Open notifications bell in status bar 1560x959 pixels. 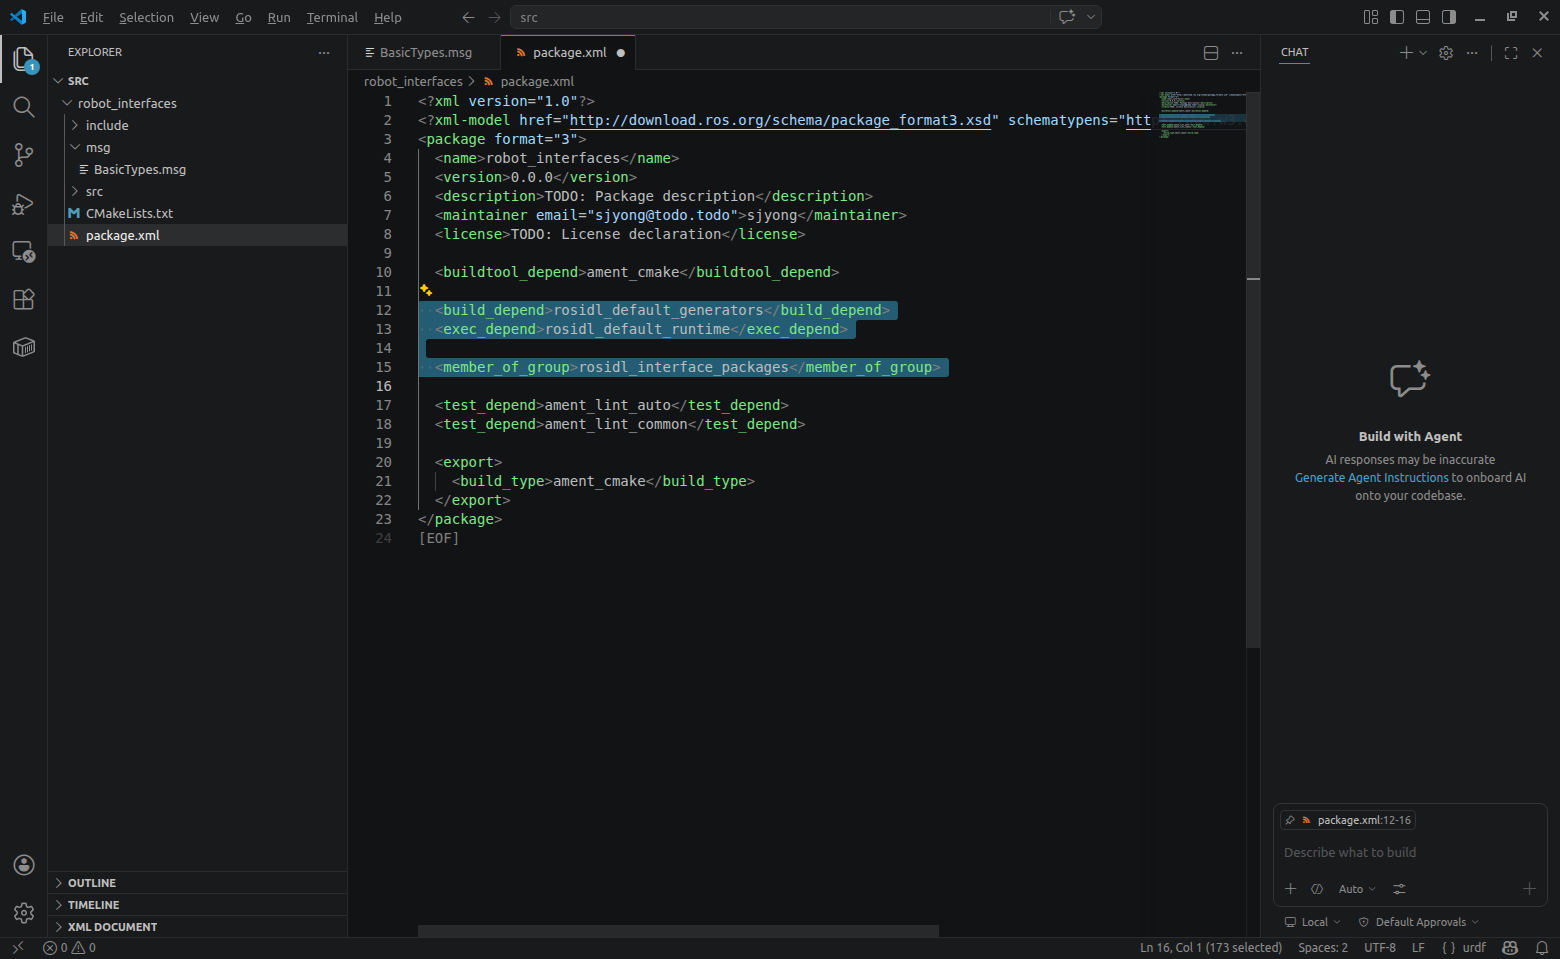[x=1542, y=948]
